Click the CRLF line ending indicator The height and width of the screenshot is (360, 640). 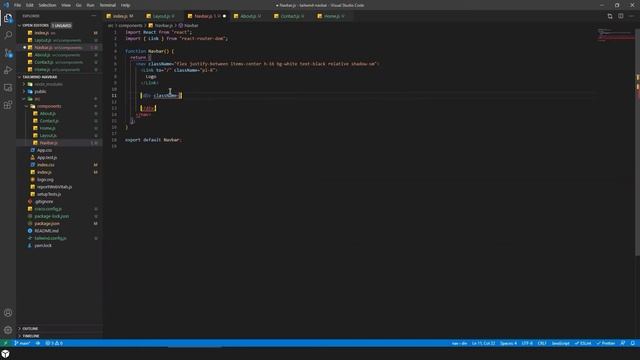(542, 343)
